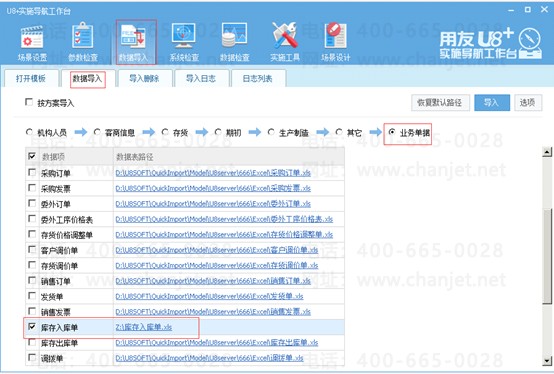Image resolution: width=554 pixels, height=374 pixels.
Task: Open the 采购订单.xls path link
Action: click(213, 173)
